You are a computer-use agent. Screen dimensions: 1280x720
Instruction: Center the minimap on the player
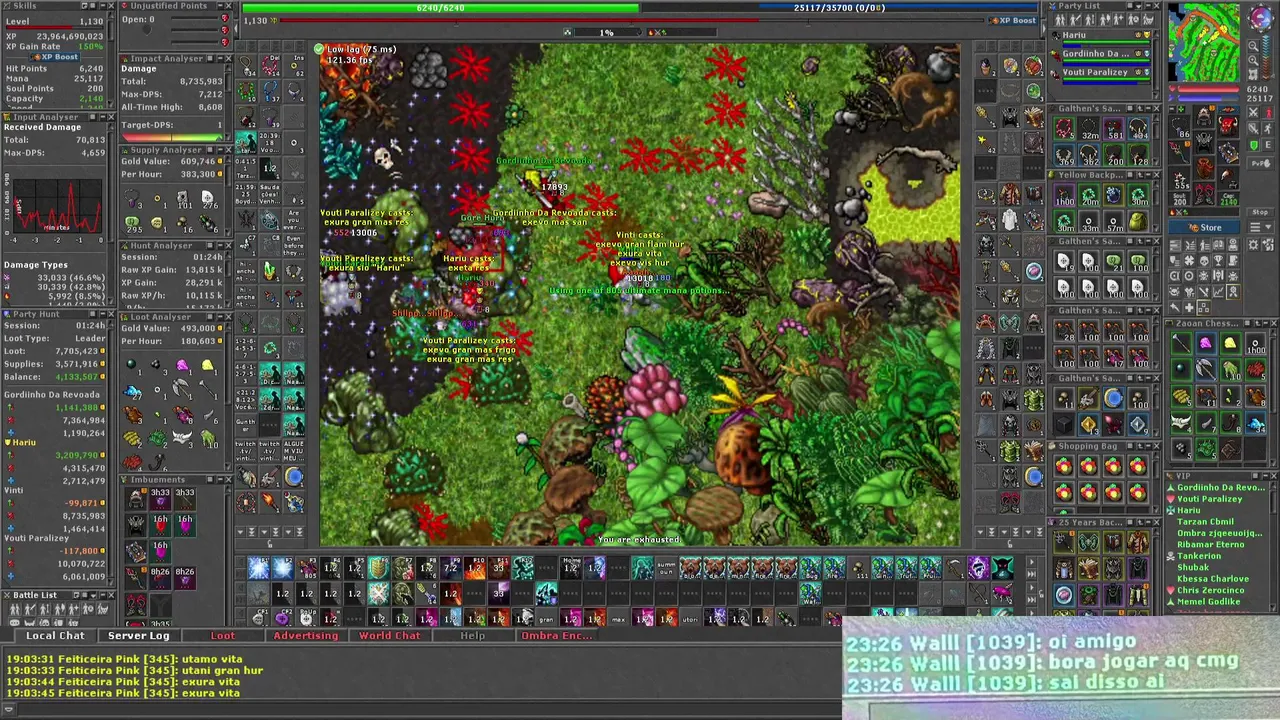point(1253,74)
